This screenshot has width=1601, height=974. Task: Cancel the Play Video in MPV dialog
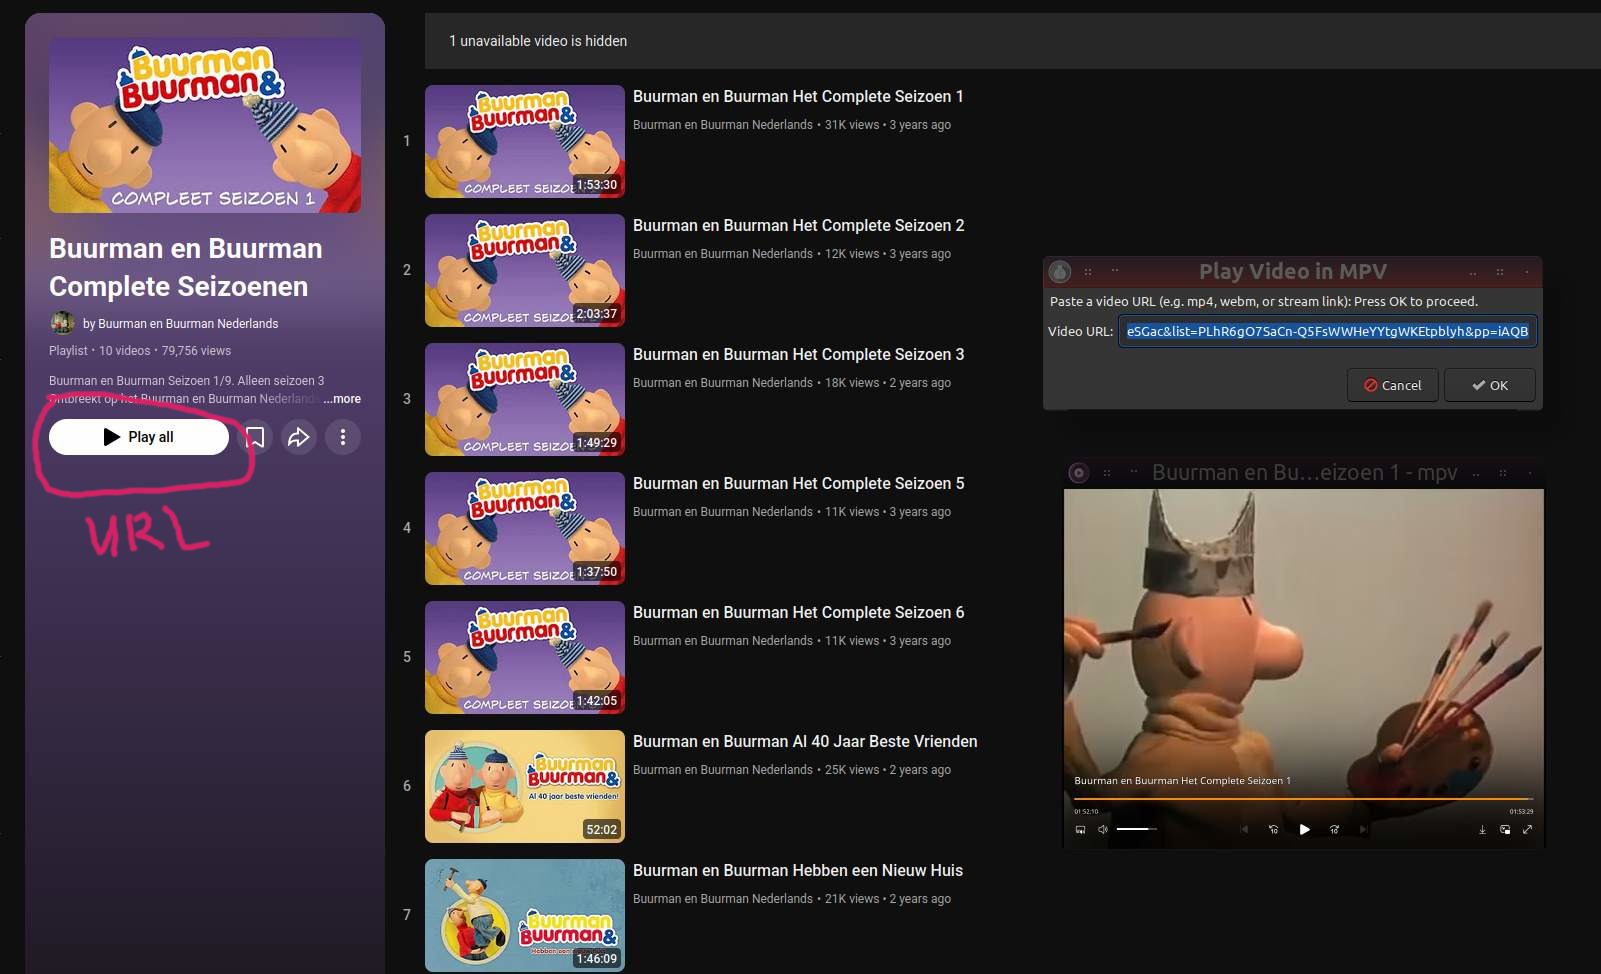(x=1392, y=385)
